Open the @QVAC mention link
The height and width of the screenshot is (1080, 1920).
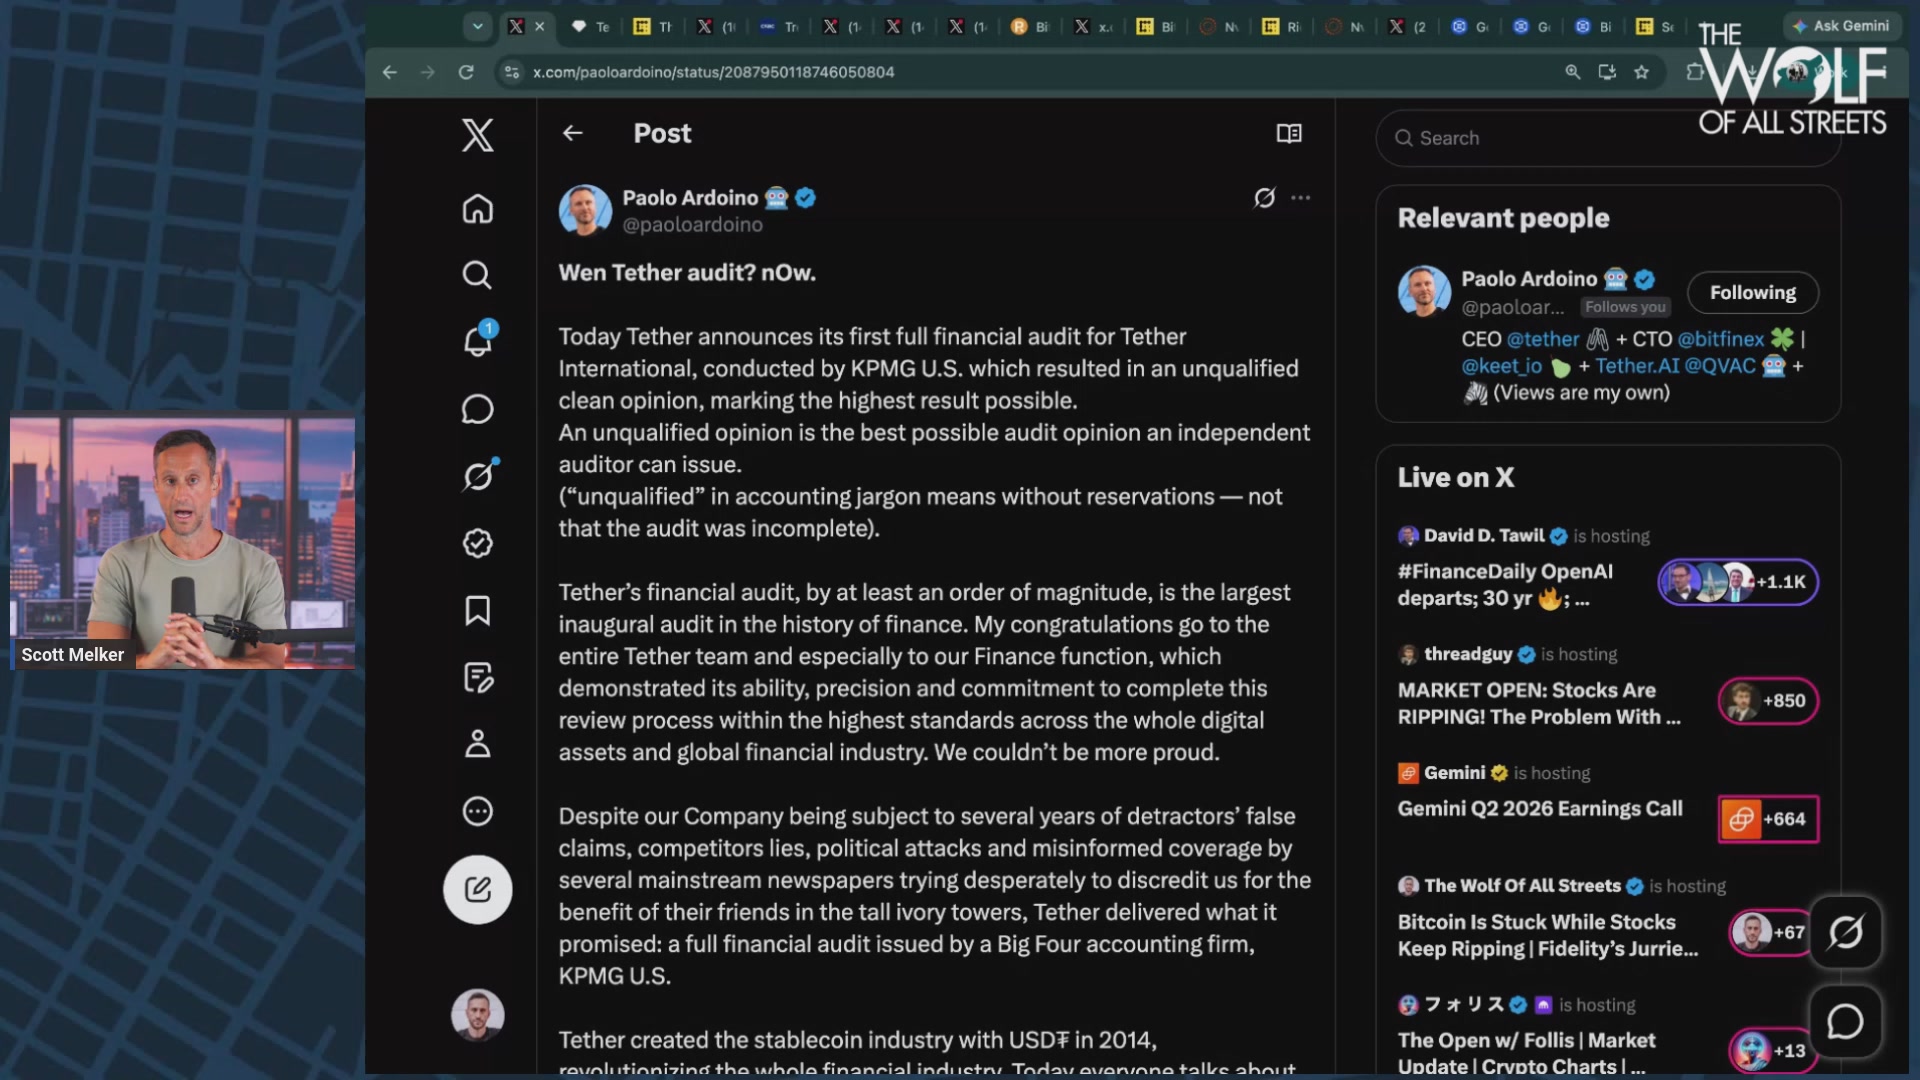point(1719,366)
